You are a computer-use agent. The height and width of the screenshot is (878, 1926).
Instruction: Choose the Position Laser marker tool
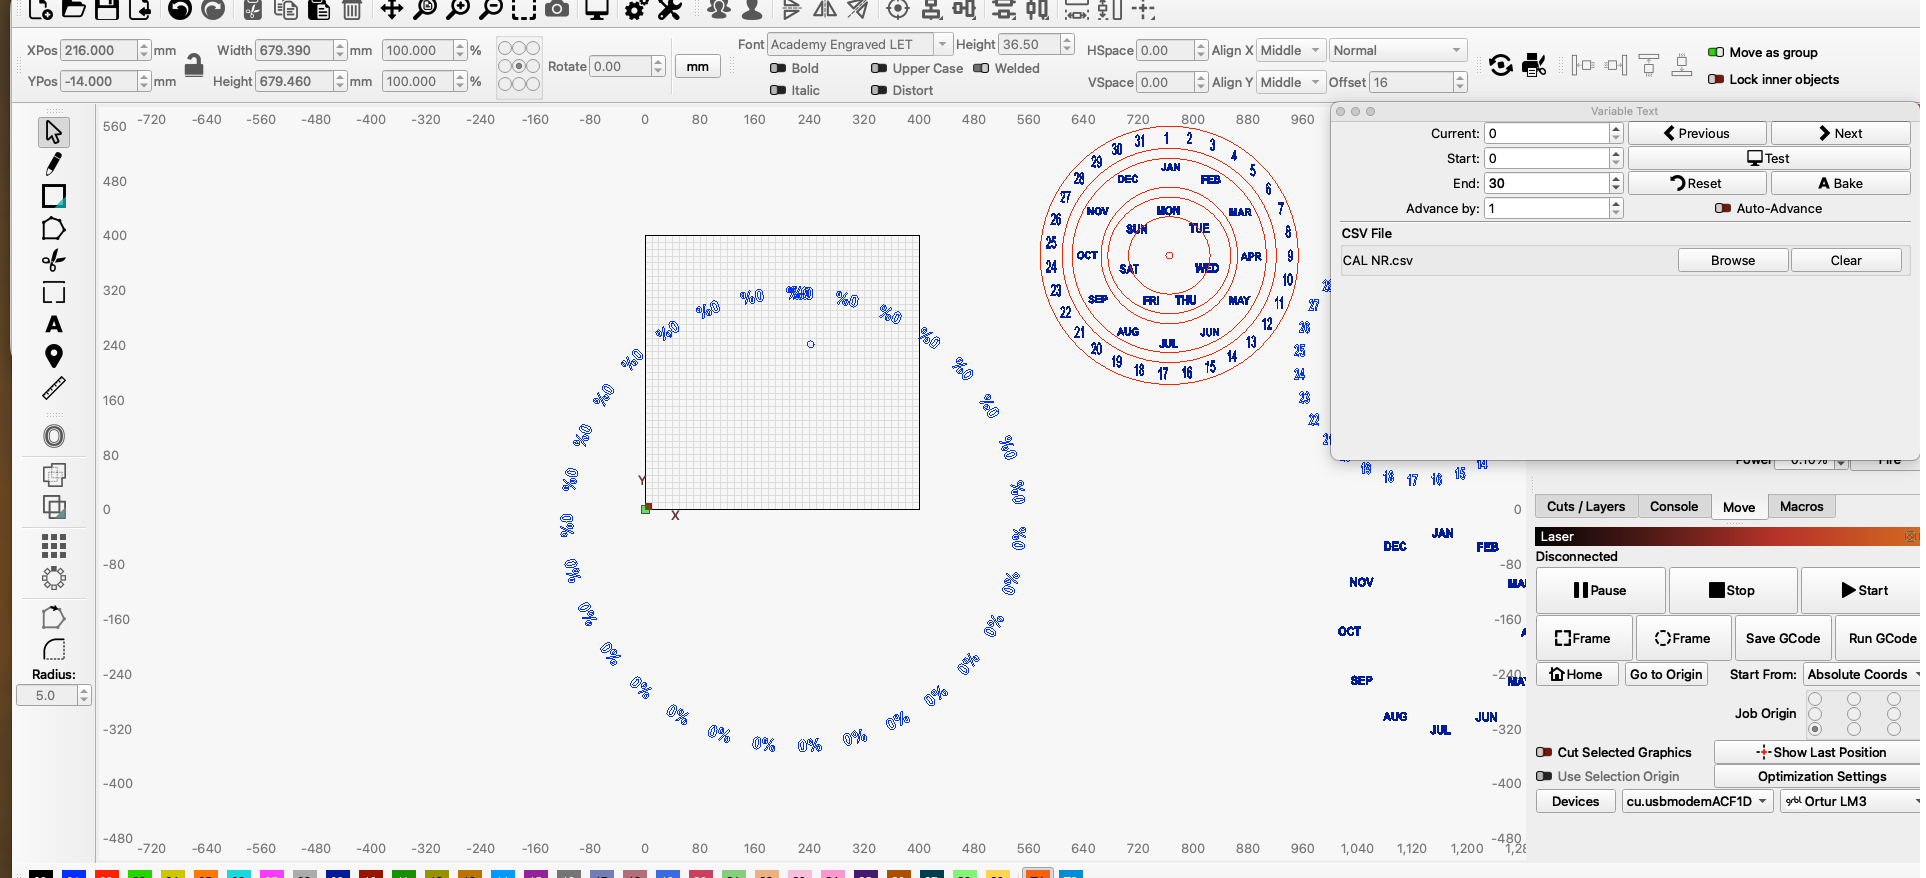54,356
